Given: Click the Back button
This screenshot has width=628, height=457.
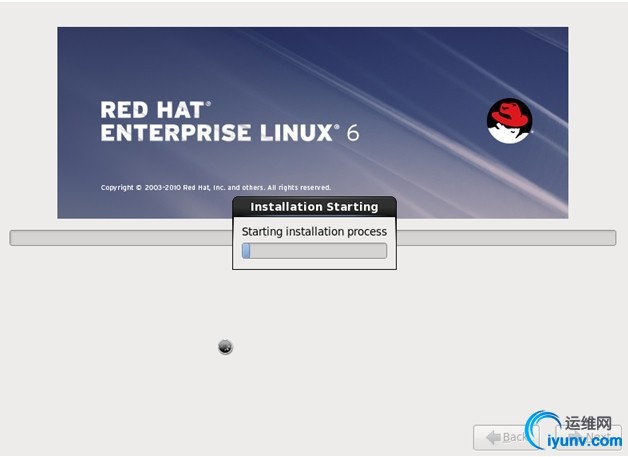Looking at the screenshot, I should [506, 437].
